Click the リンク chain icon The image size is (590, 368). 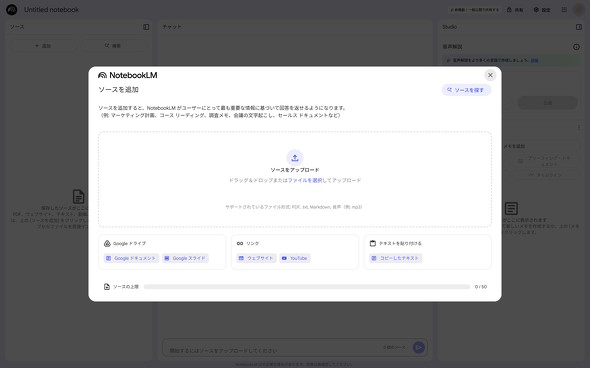pyautogui.click(x=240, y=243)
